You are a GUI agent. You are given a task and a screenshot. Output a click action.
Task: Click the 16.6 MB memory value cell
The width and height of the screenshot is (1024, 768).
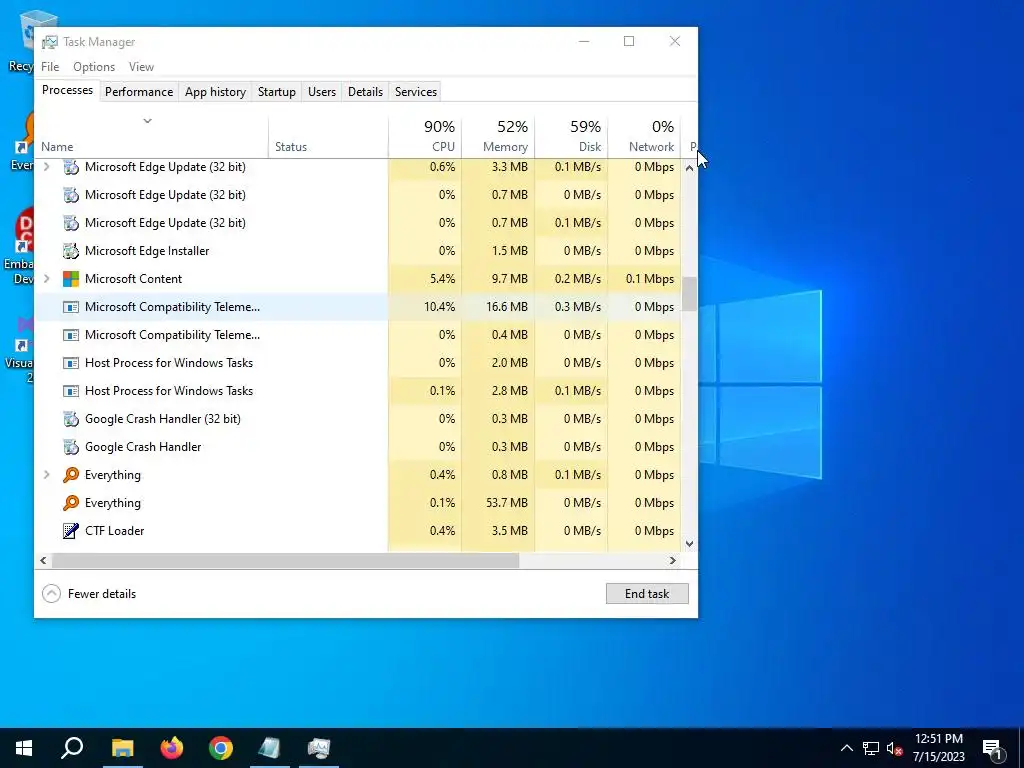click(498, 307)
